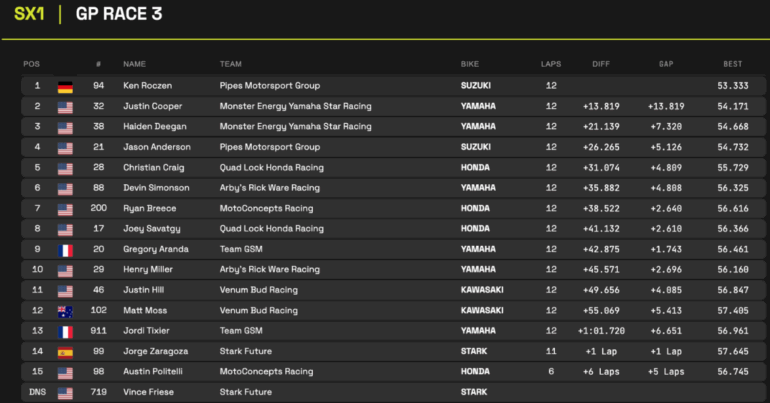Open rider name Jason Anderson
The width and height of the screenshot is (770, 403).
(x=155, y=147)
